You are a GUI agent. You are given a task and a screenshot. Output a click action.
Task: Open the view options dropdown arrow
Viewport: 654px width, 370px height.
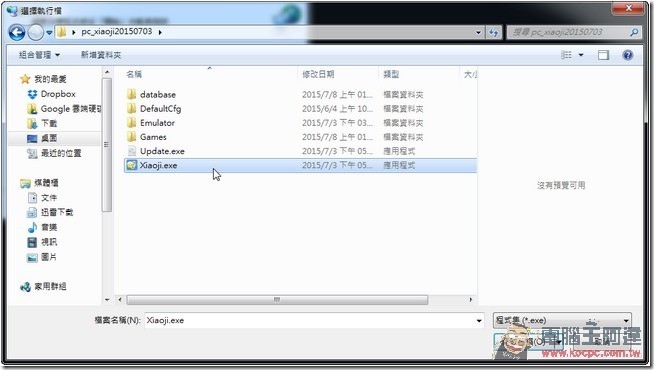[581, 55]
